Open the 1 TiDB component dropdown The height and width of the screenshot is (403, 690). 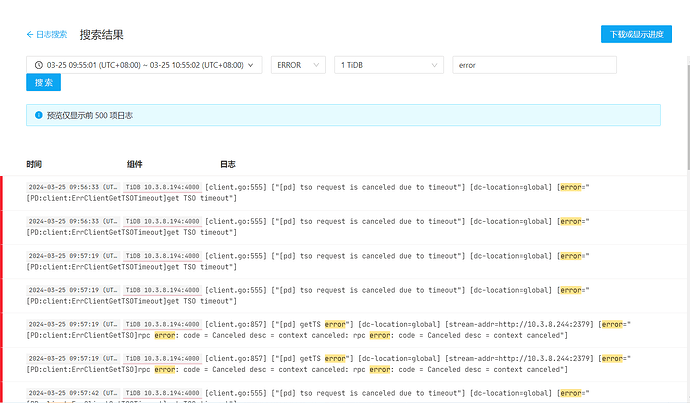[389, 65]
